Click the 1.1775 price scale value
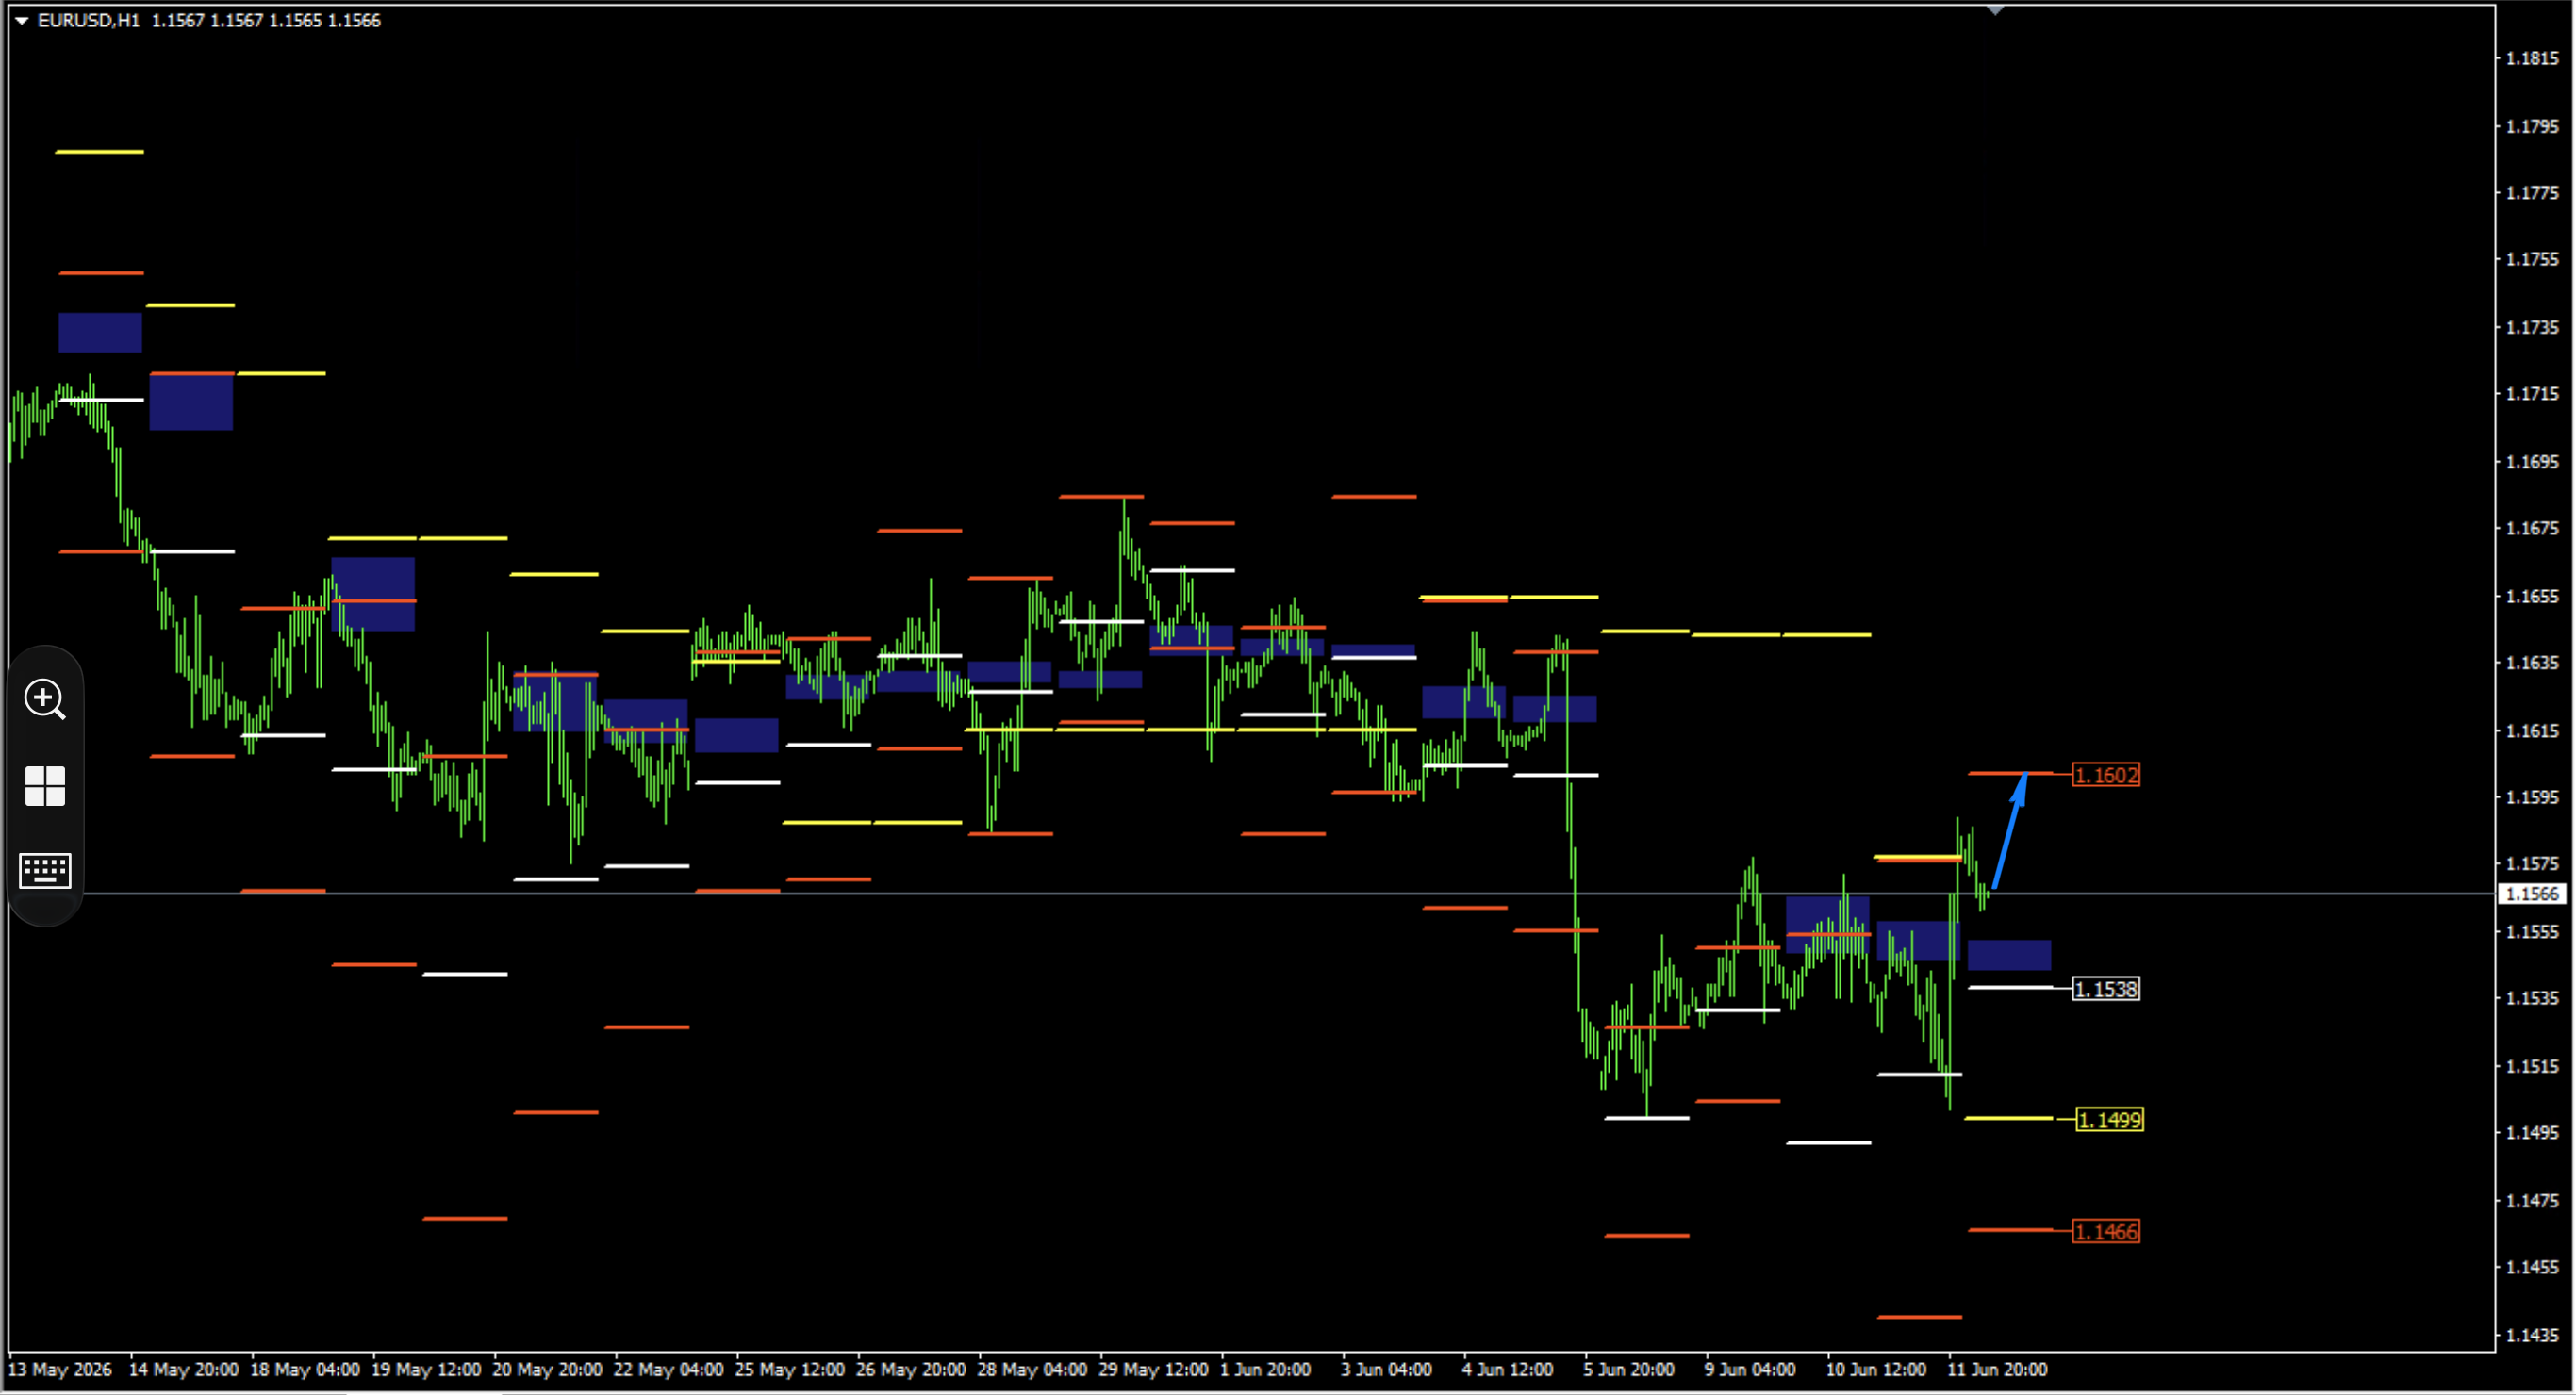Image resolution: width=2576 pixels, height=1395 pixels. click(2532, 192)
